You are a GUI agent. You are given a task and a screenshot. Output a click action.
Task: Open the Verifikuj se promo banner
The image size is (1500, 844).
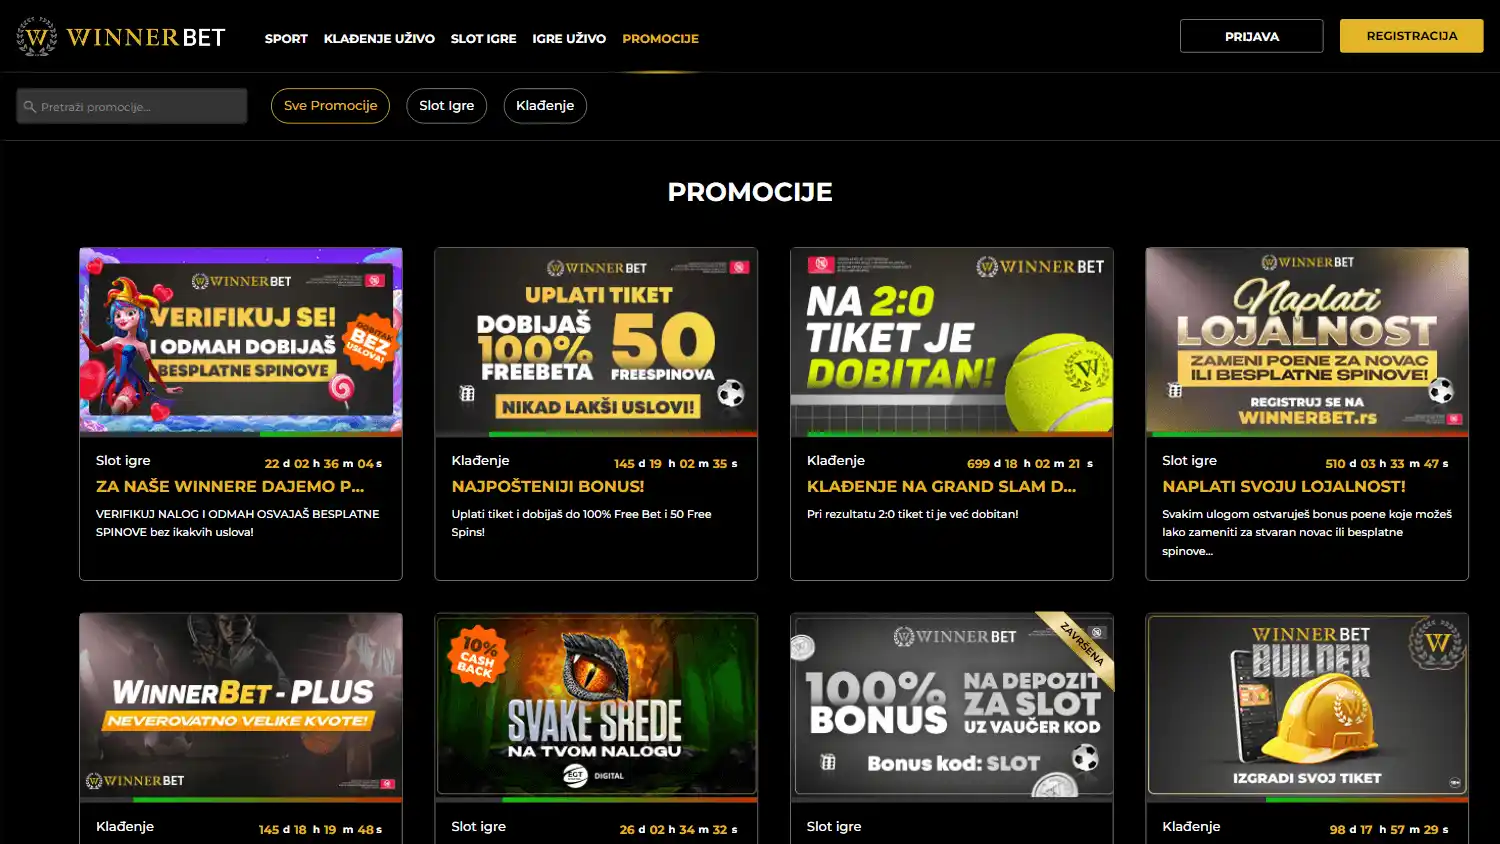coord(241,340)
